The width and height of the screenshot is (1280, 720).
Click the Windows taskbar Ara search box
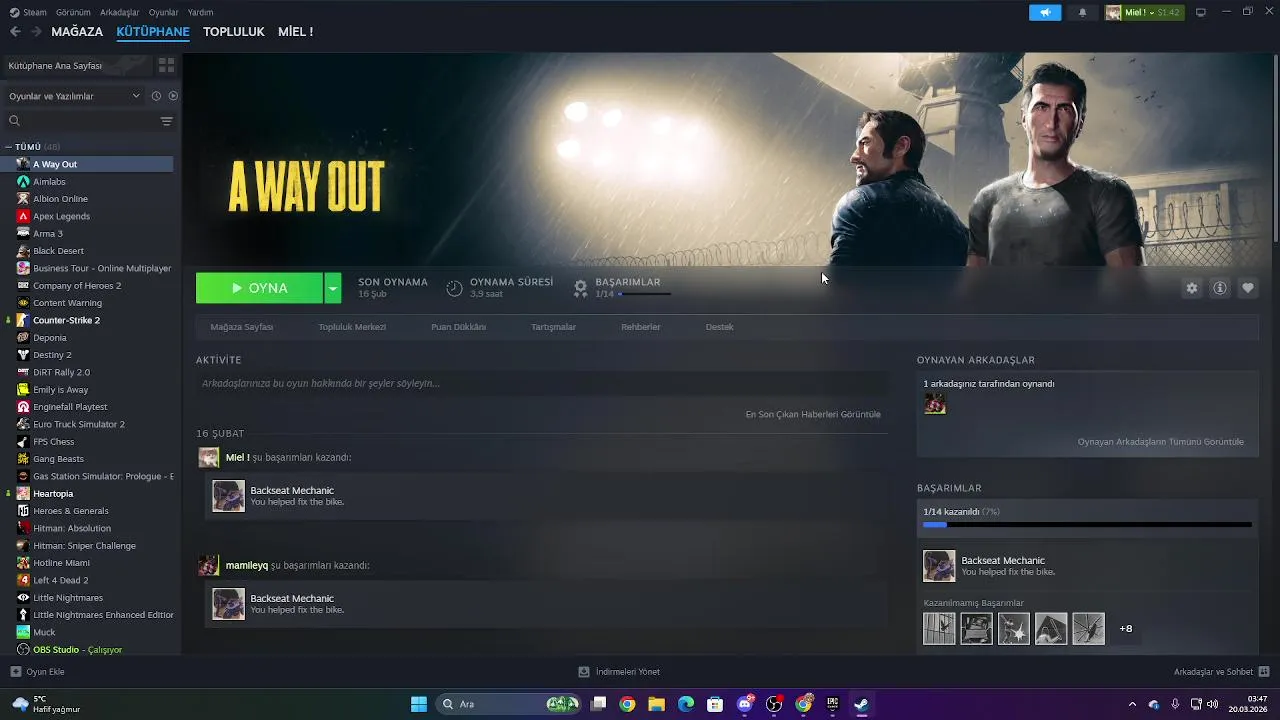point(510,704)
